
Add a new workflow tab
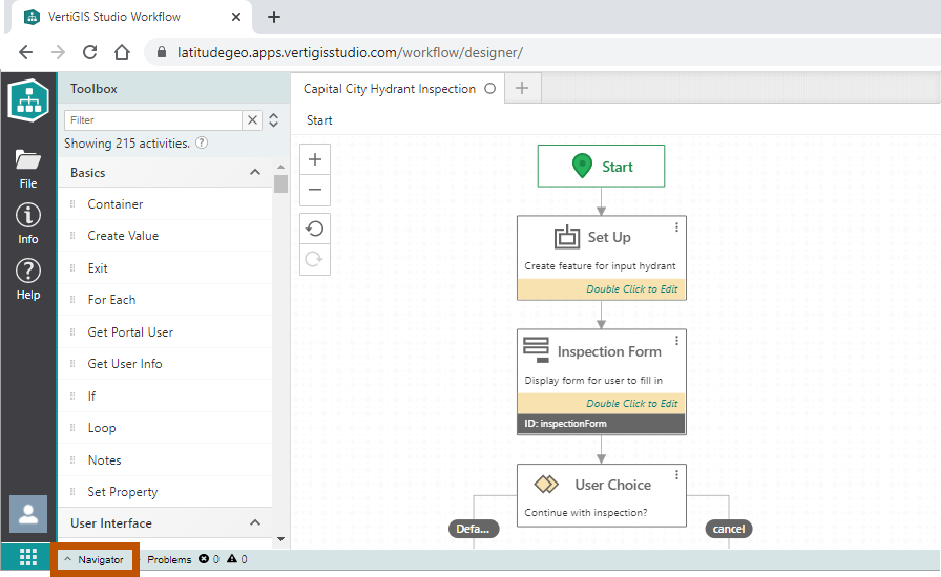(521, 89)
